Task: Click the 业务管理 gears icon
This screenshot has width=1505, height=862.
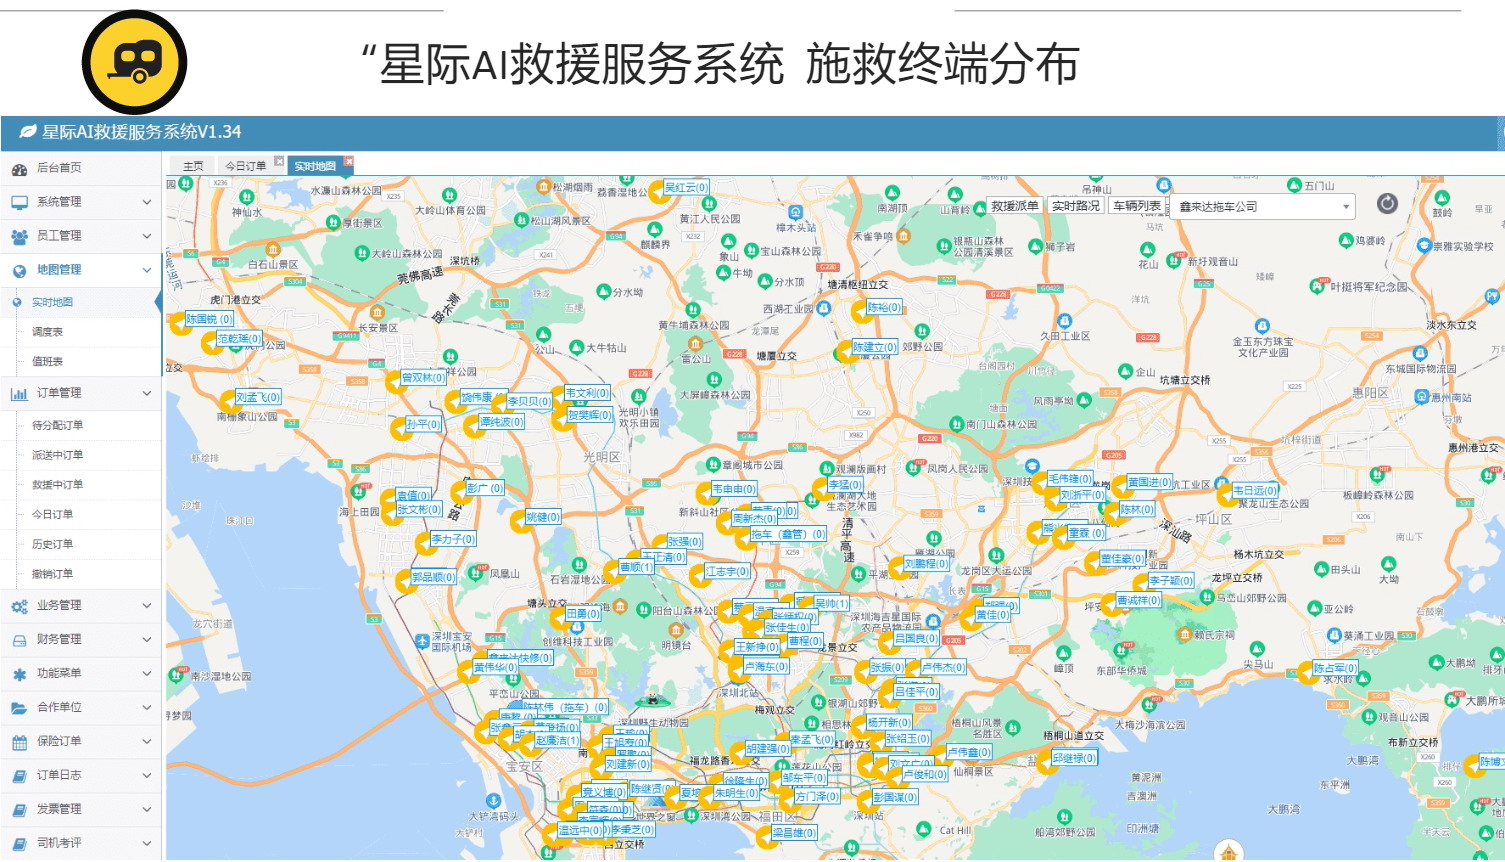Action: [x=19, y=606]
